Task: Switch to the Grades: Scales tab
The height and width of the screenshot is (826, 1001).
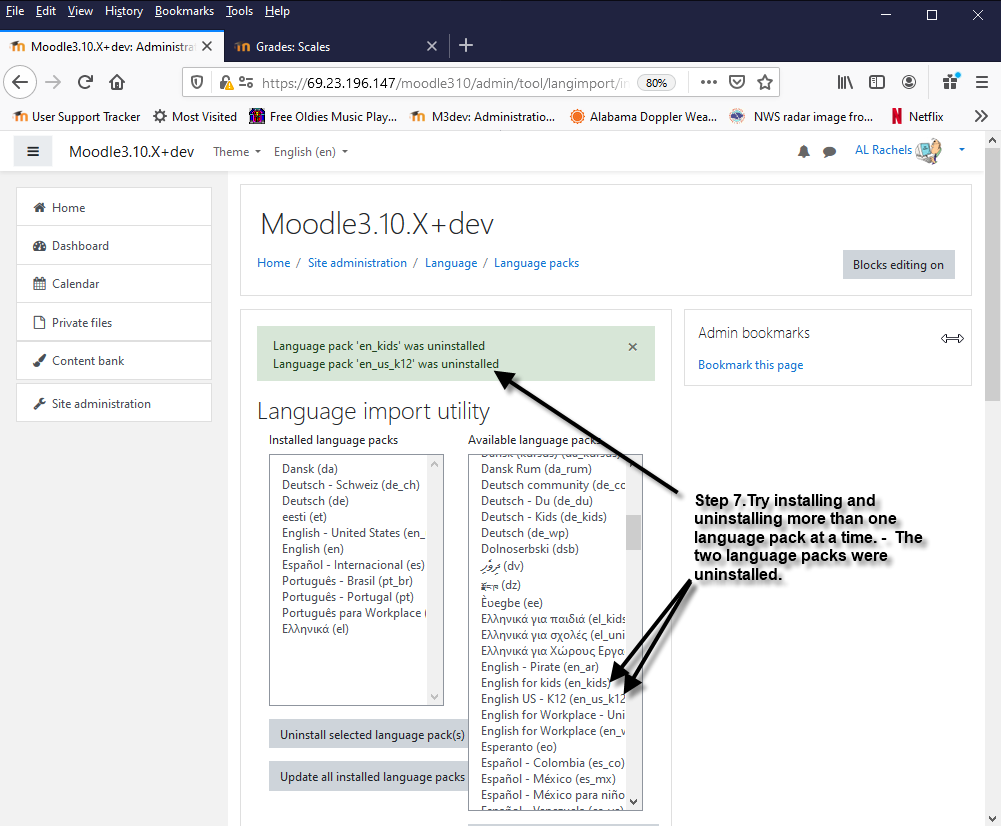Action: (336, 46)
